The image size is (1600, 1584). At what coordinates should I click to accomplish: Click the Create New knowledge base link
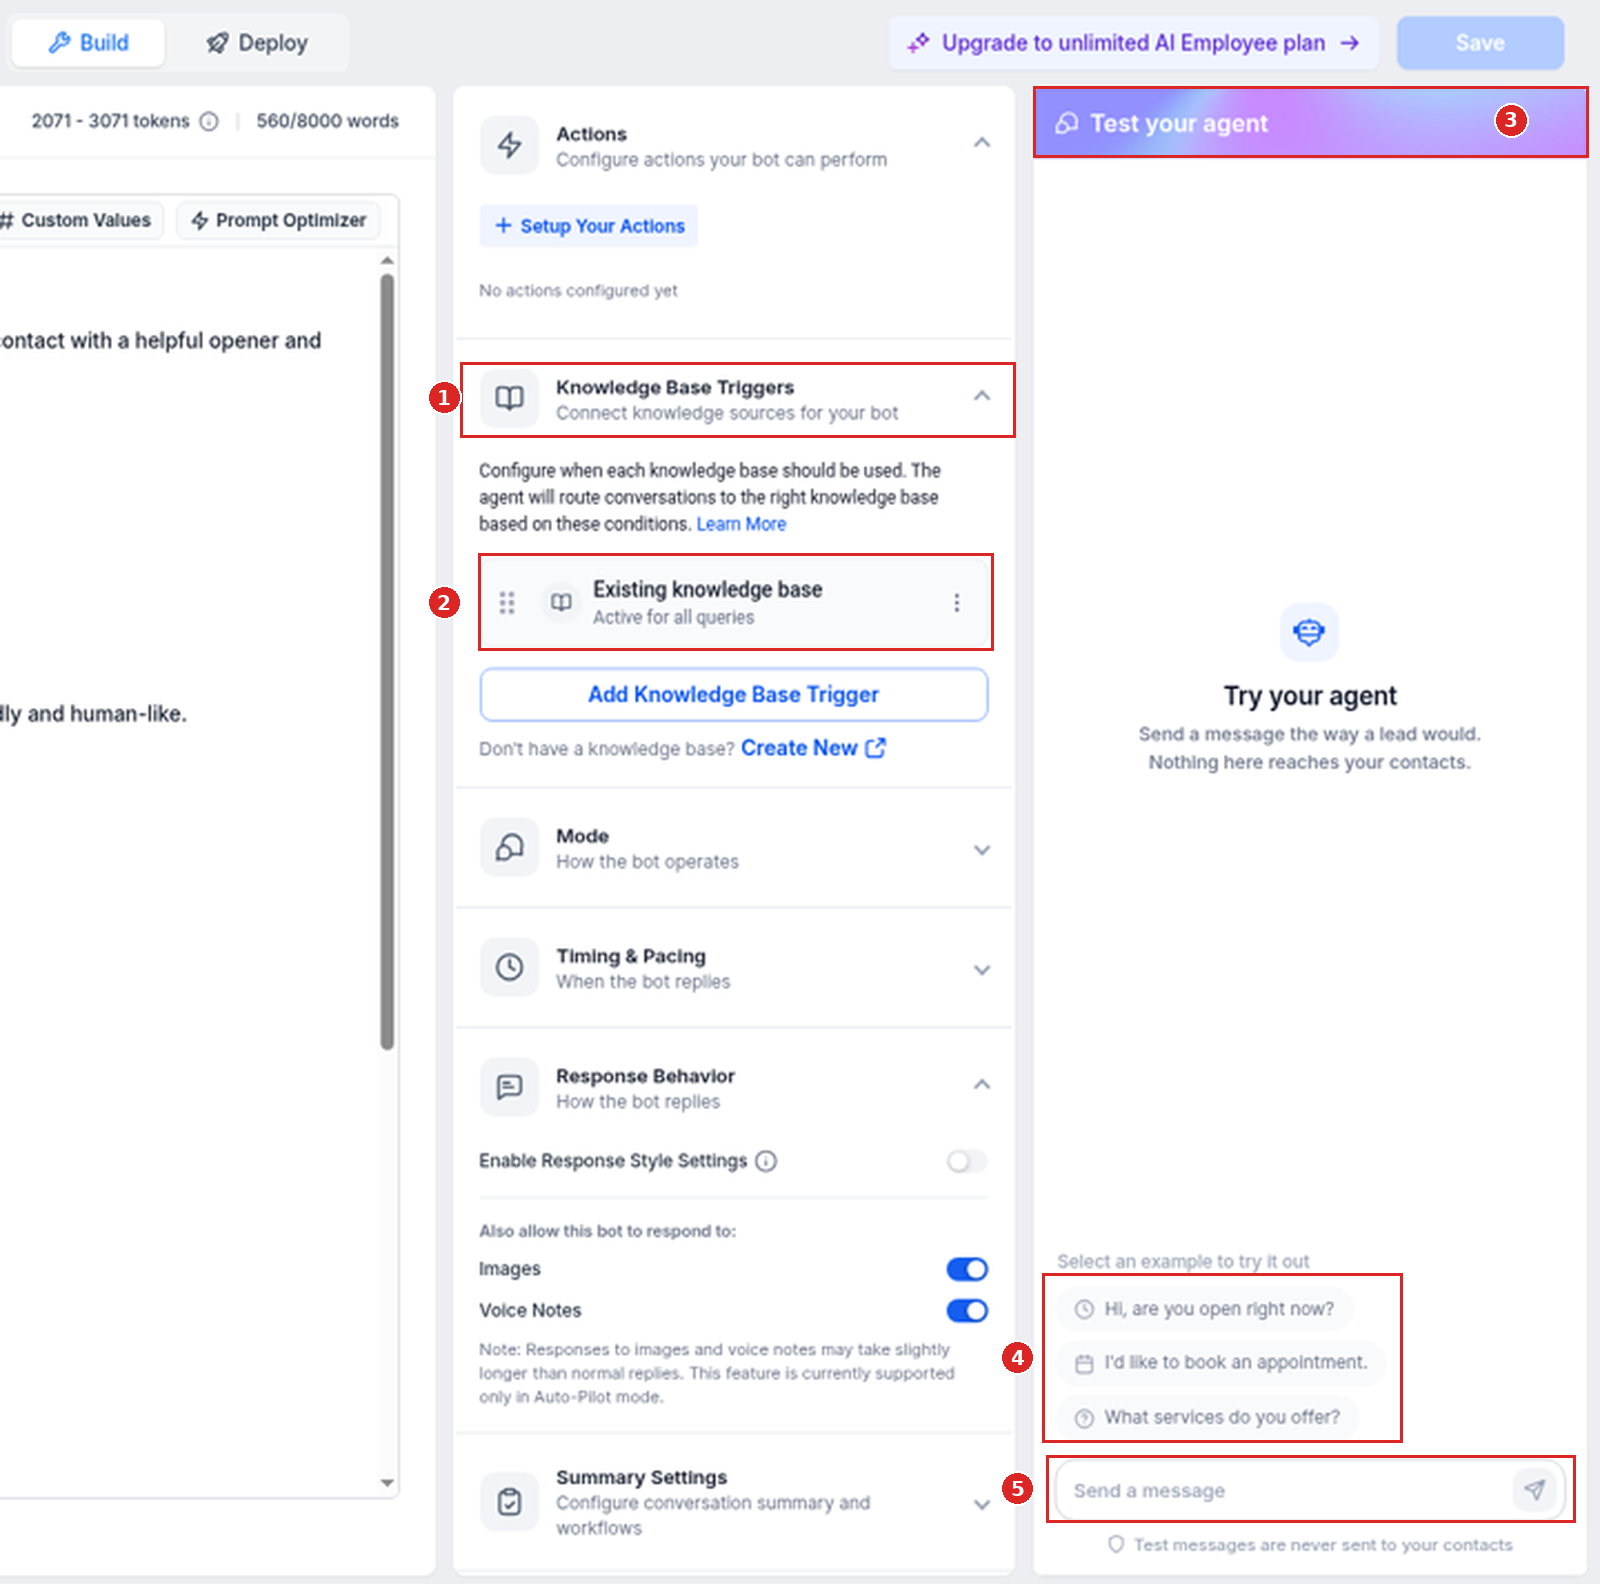click(x=813, y=748)
